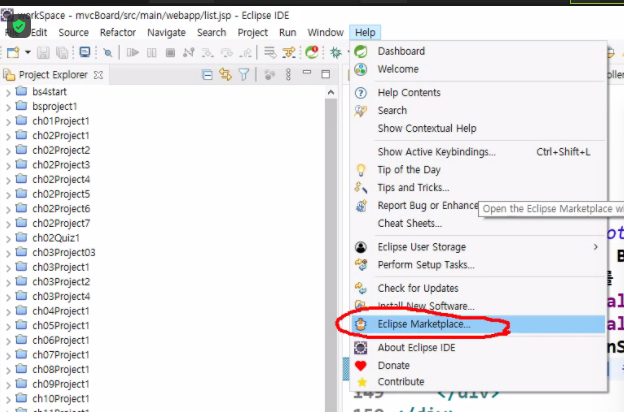624x412 pixels.
Task: Toggle Link with Editor in Project Explorer
Action: point(226,74)
